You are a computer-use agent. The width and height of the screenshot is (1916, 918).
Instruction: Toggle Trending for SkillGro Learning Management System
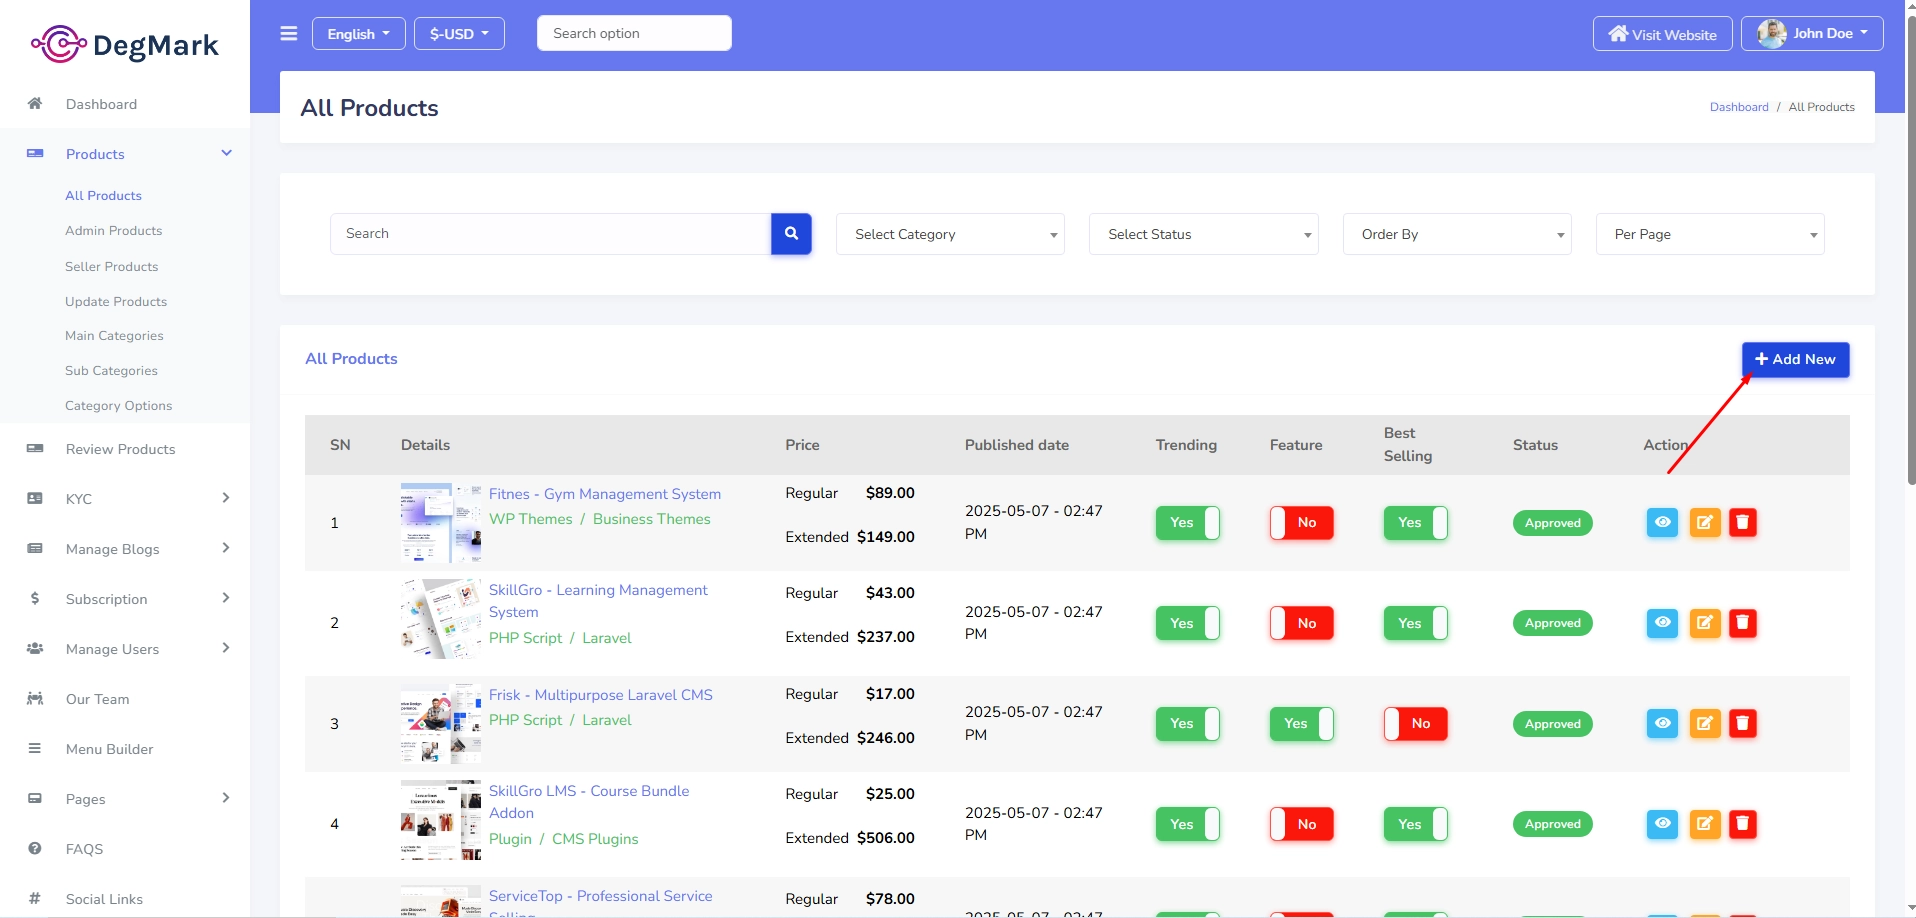[x=1187, y=623]
